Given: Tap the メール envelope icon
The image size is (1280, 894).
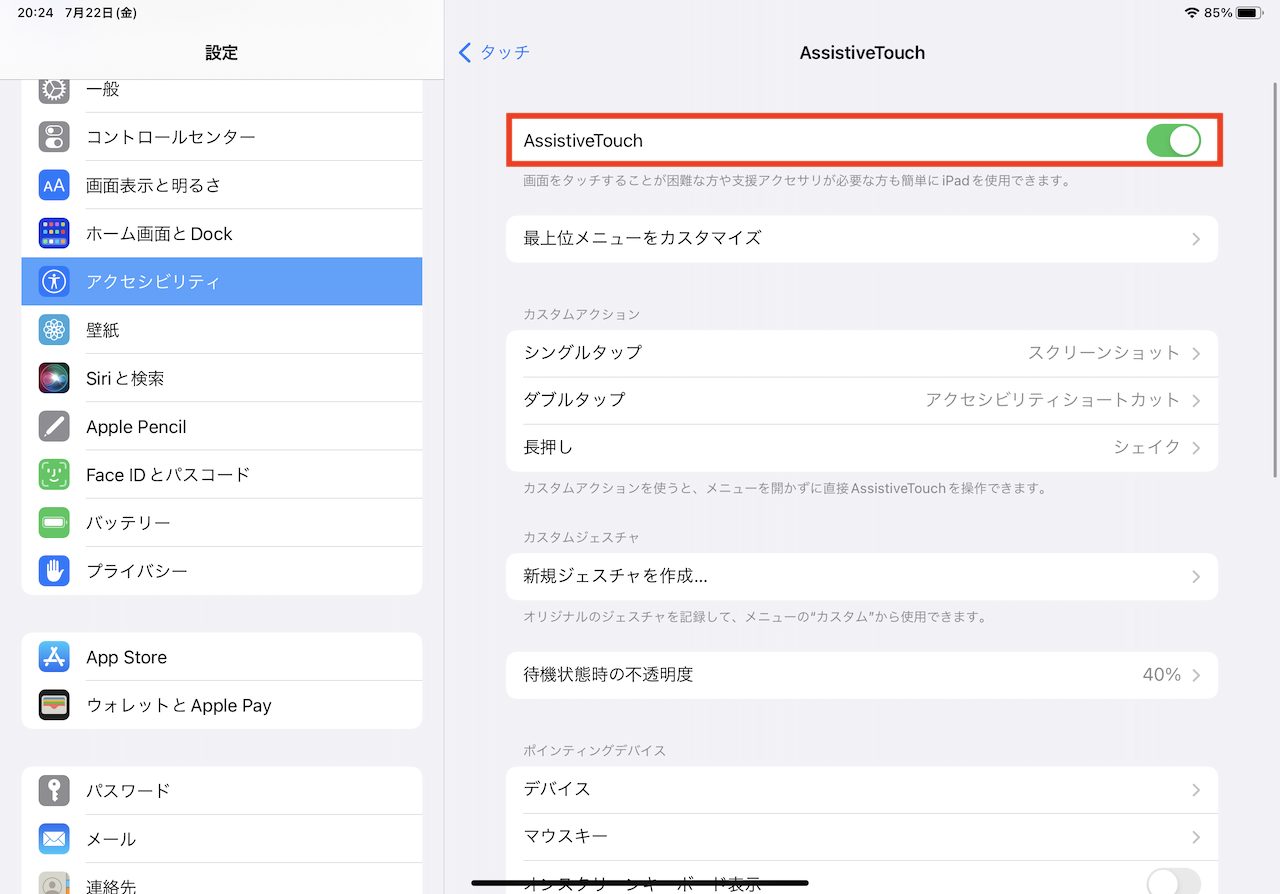Looking at the screenshot, I should [54, 838].
